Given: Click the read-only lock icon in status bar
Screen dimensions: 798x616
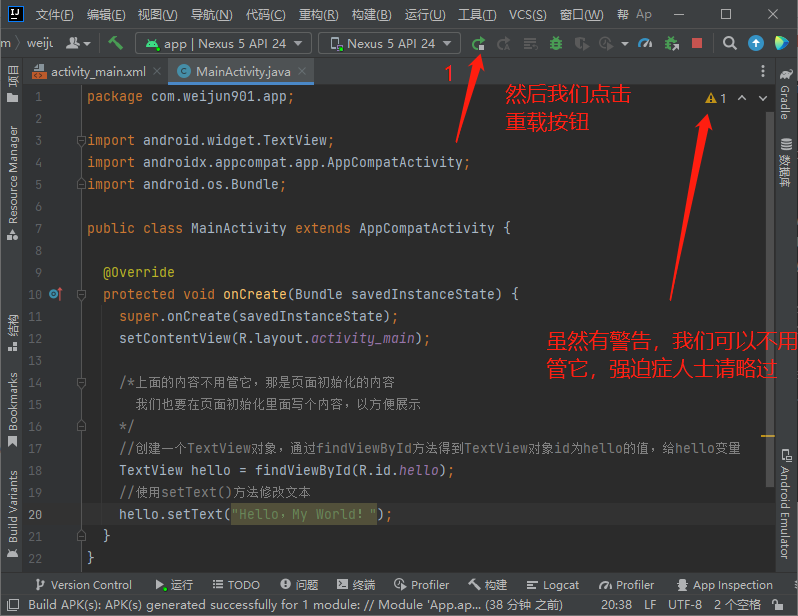Looking at the screenshot, I should click(777, 605).
